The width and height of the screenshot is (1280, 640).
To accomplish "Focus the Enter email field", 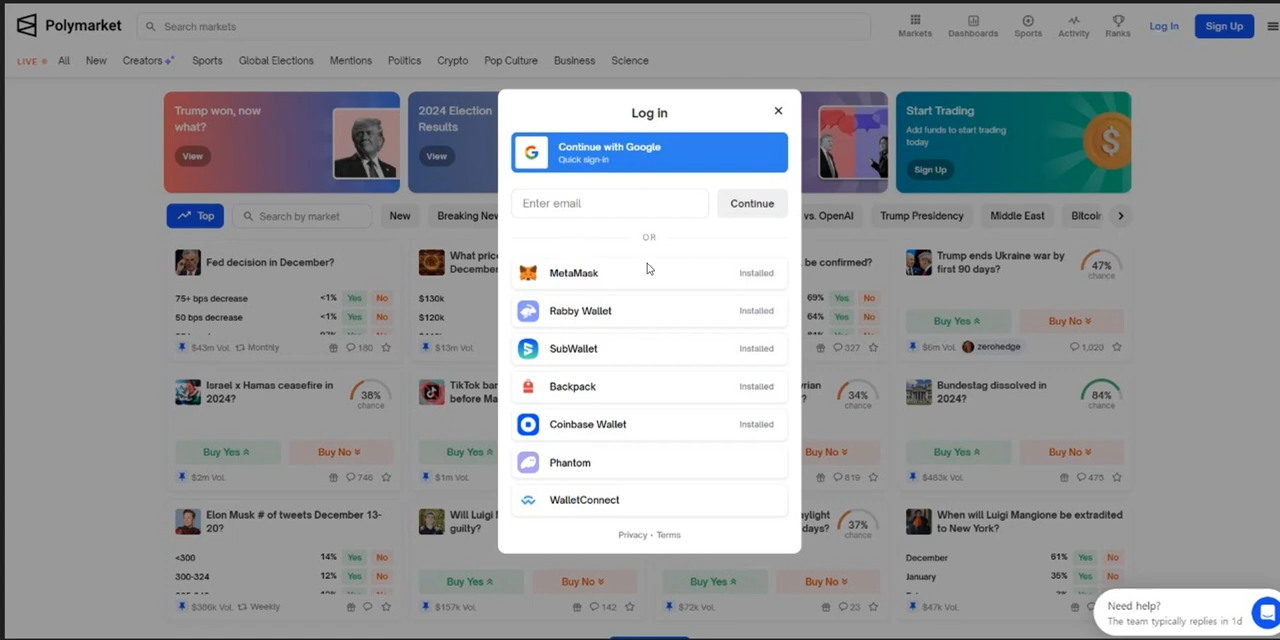I will [x=610, y=203].
